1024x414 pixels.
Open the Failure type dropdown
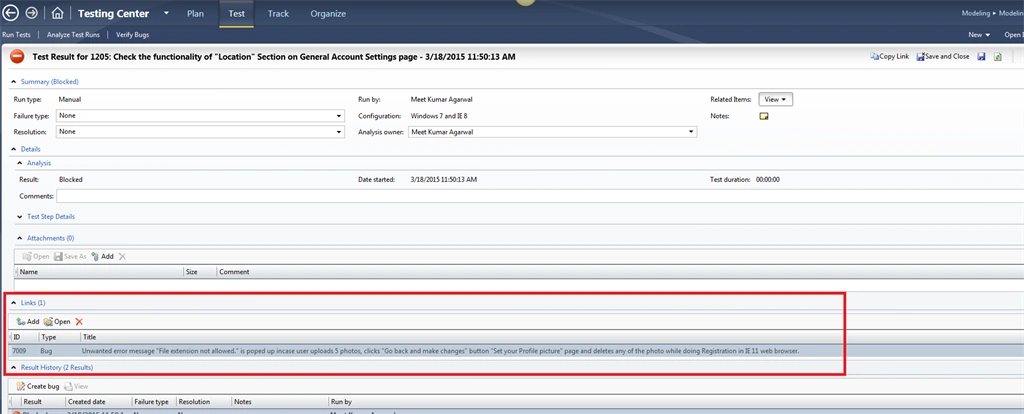pos(200,116)
